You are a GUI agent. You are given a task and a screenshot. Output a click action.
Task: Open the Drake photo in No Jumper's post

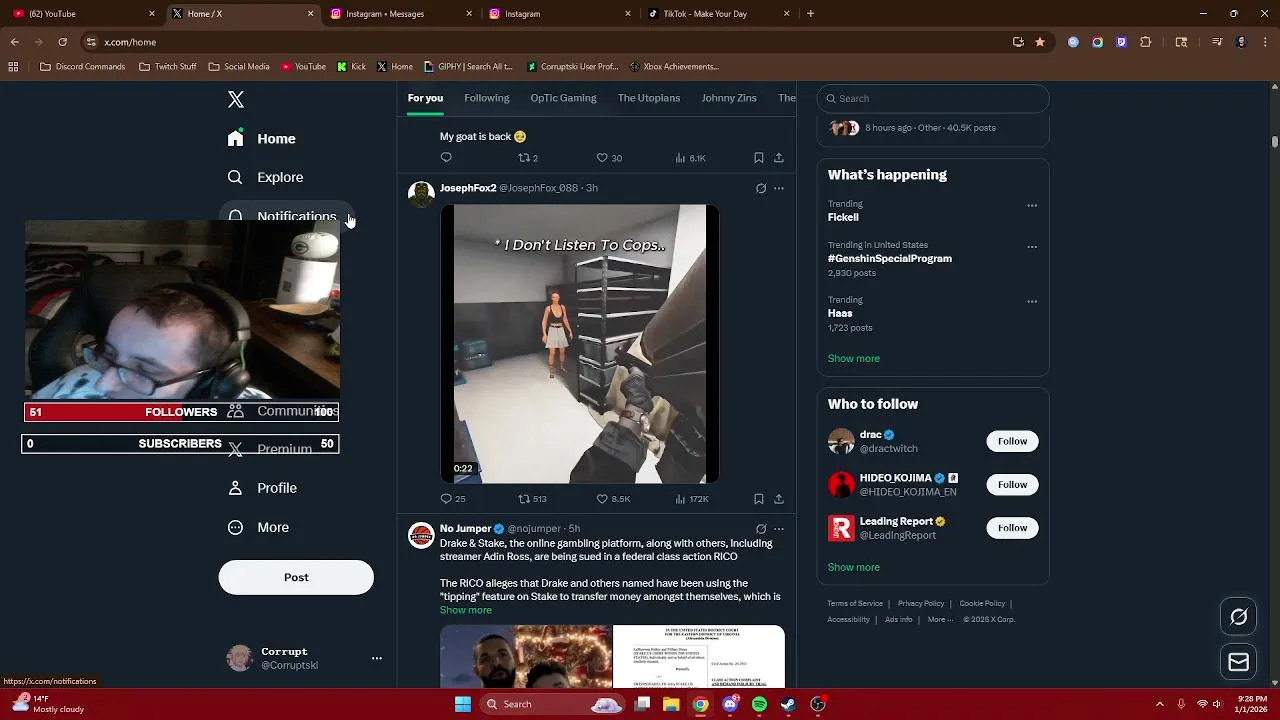pos(525,657)
